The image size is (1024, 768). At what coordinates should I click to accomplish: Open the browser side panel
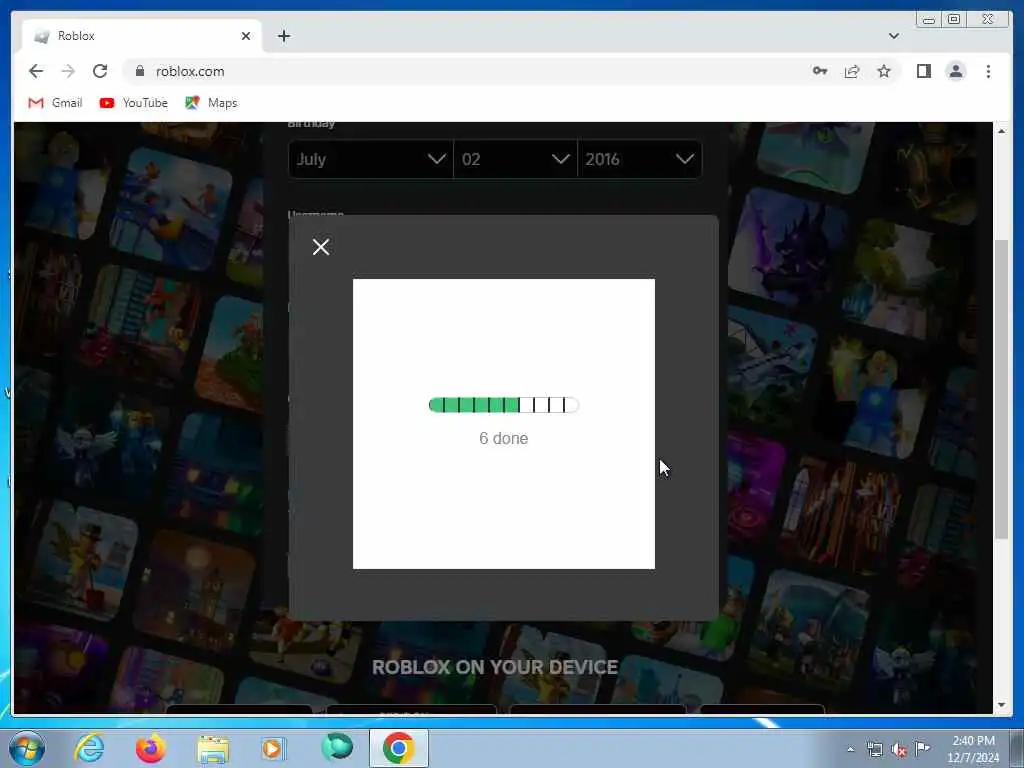(923, 71)
